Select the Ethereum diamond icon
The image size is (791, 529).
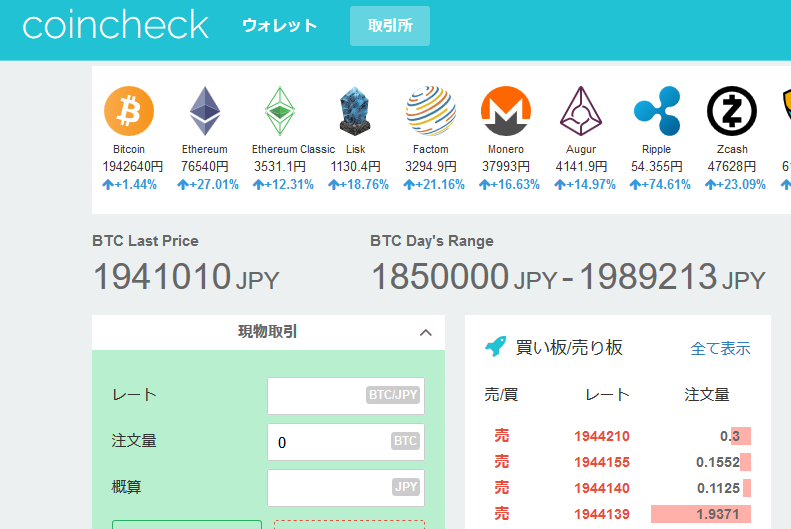(x=205, y=111)
